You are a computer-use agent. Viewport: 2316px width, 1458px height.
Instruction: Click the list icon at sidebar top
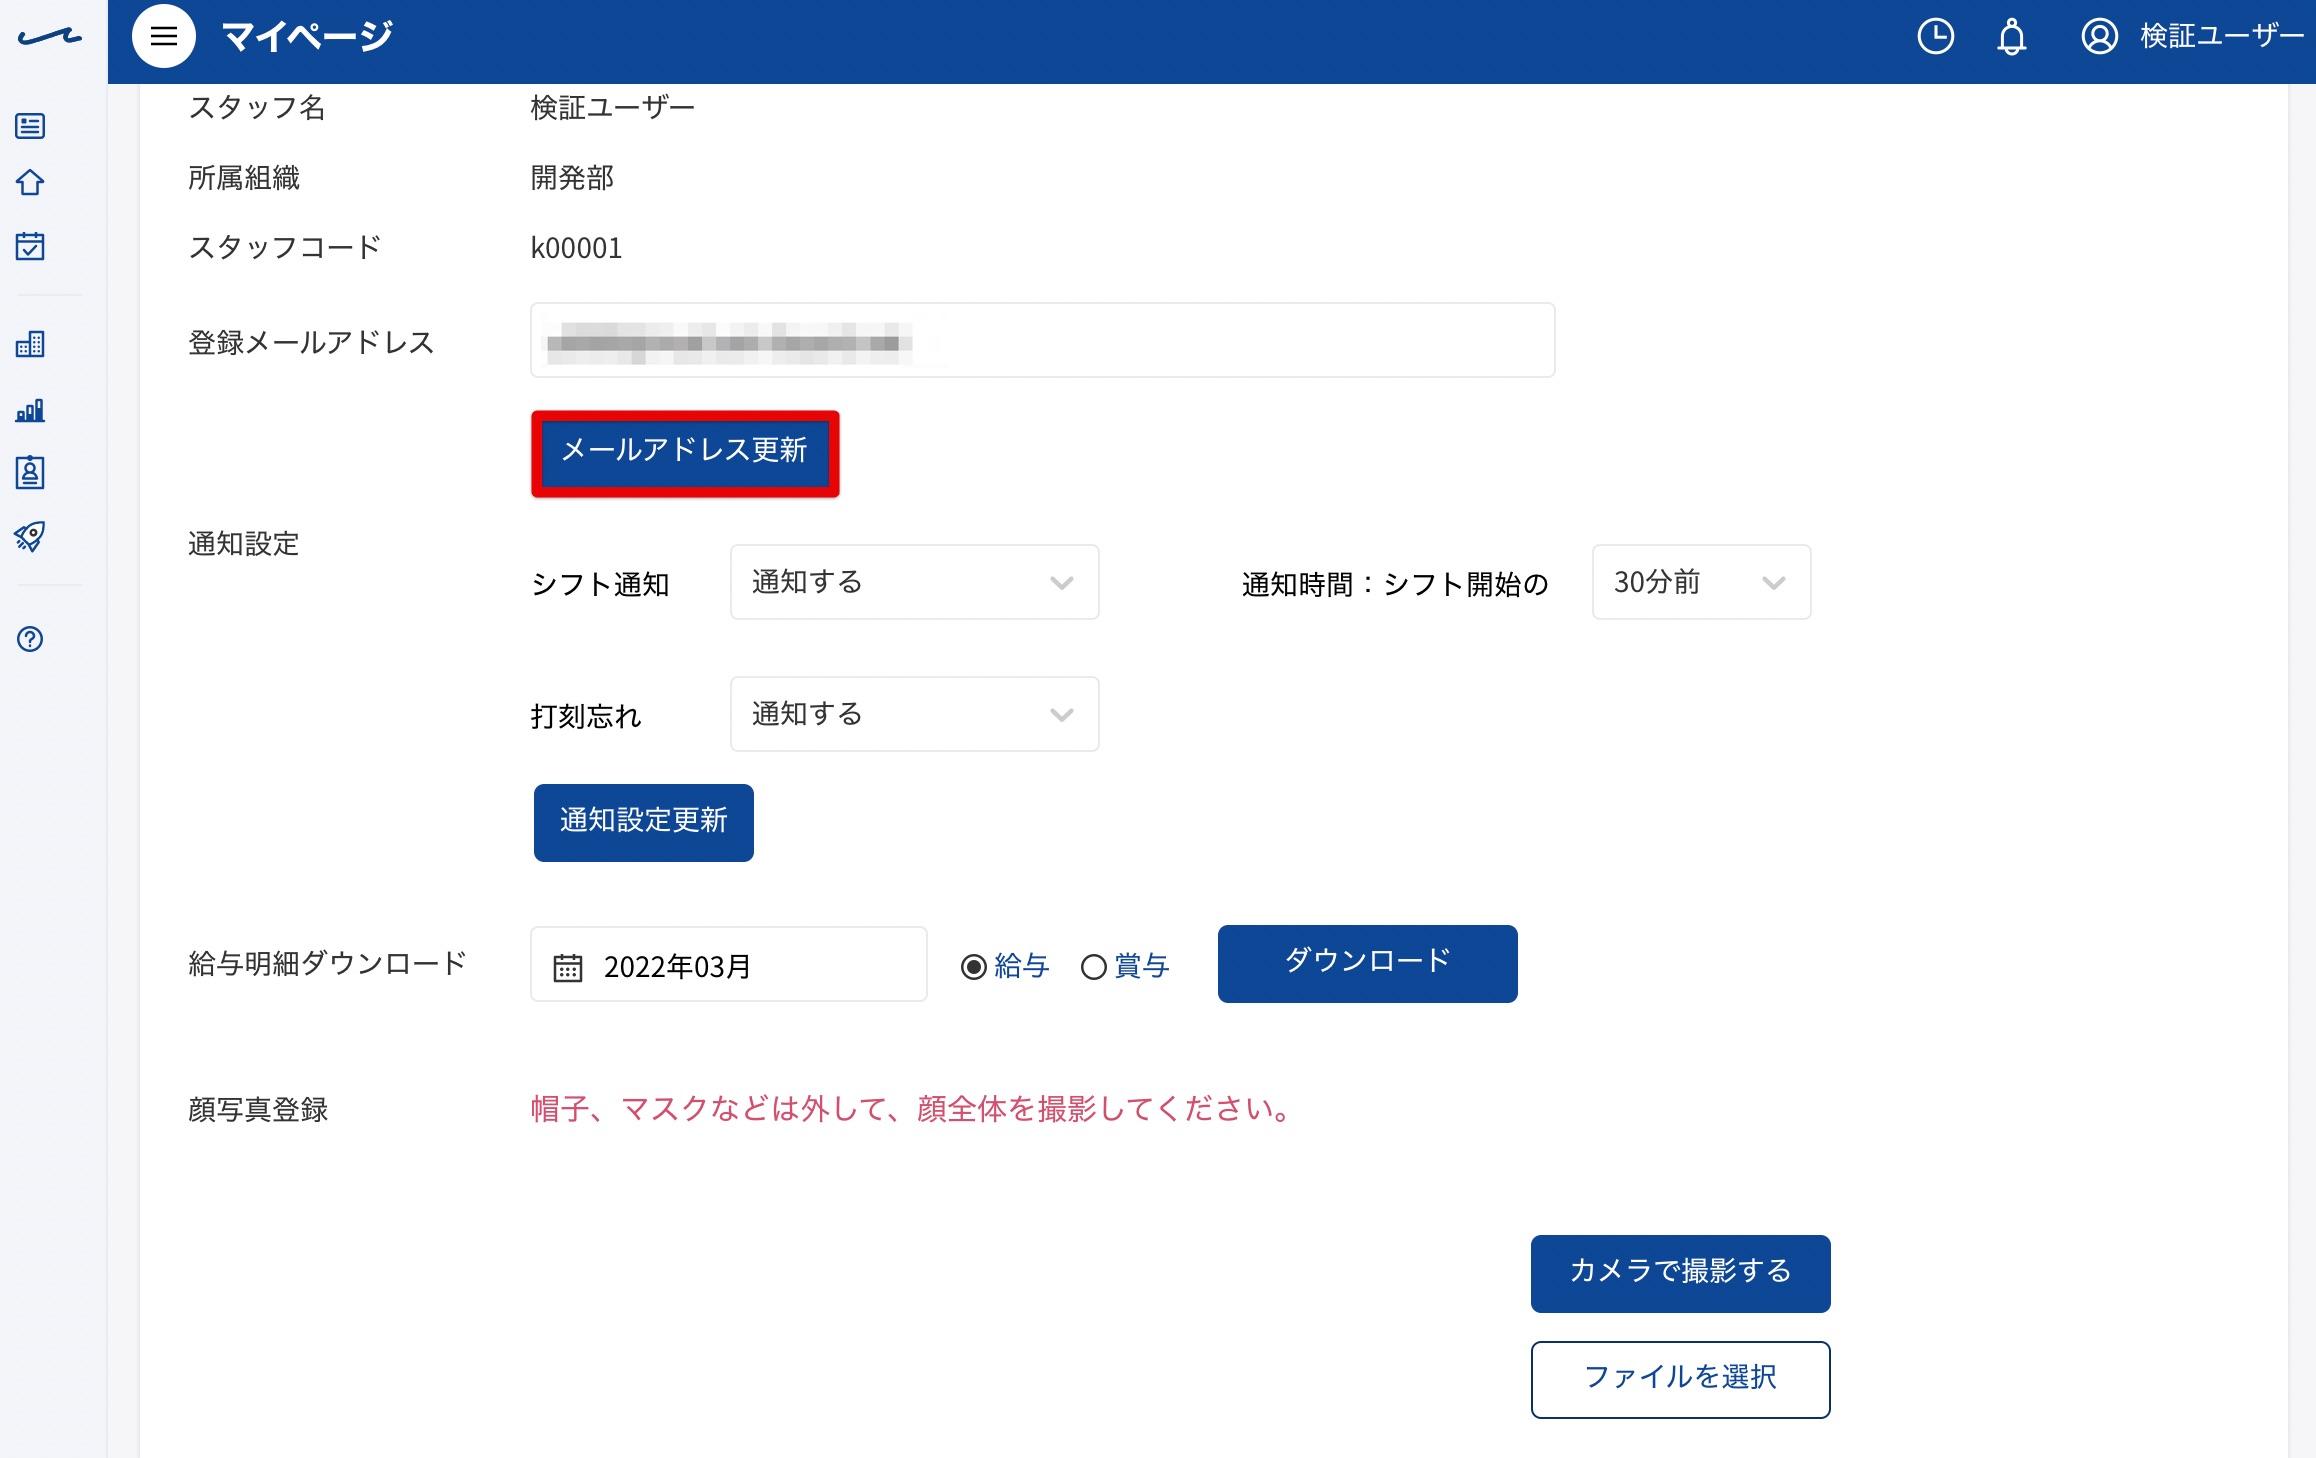pyautogui.click(x=30, y=126)
